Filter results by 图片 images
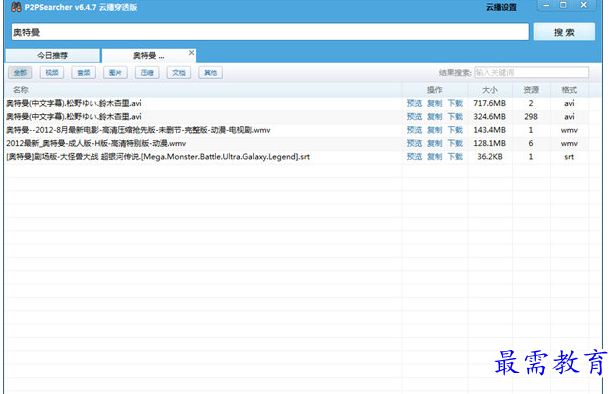Viewport: 616px width, 394px height. (115, 73)
